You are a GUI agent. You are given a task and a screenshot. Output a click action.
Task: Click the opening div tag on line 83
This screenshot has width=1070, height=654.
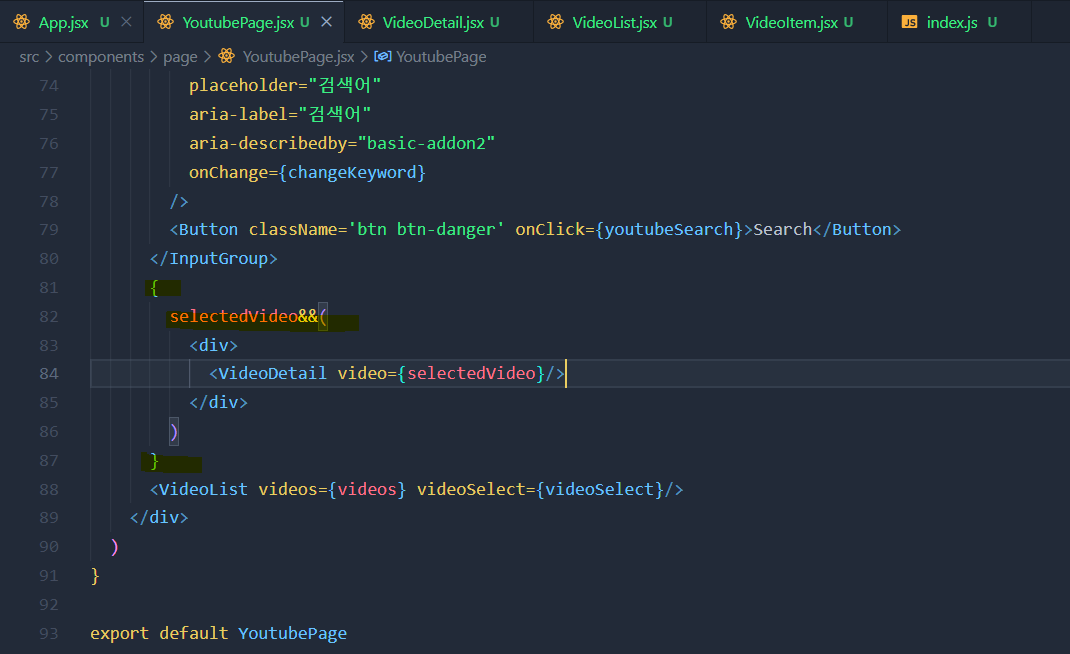[214, 345]
